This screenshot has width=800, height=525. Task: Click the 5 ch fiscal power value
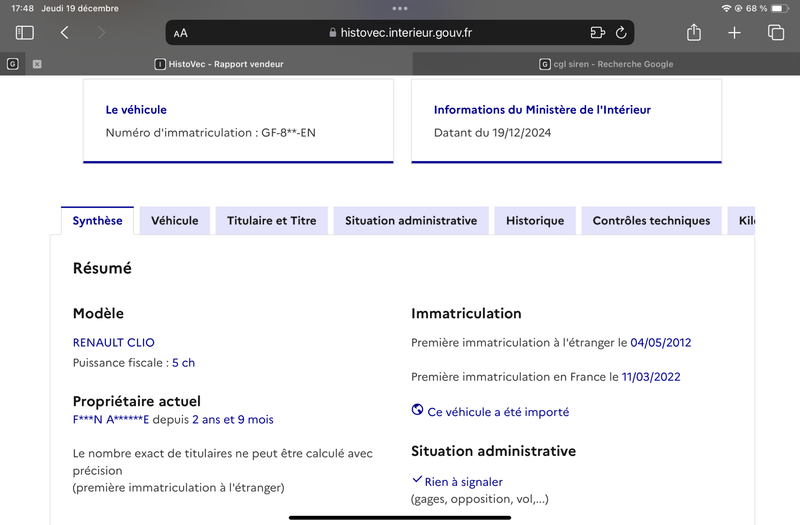183,363
